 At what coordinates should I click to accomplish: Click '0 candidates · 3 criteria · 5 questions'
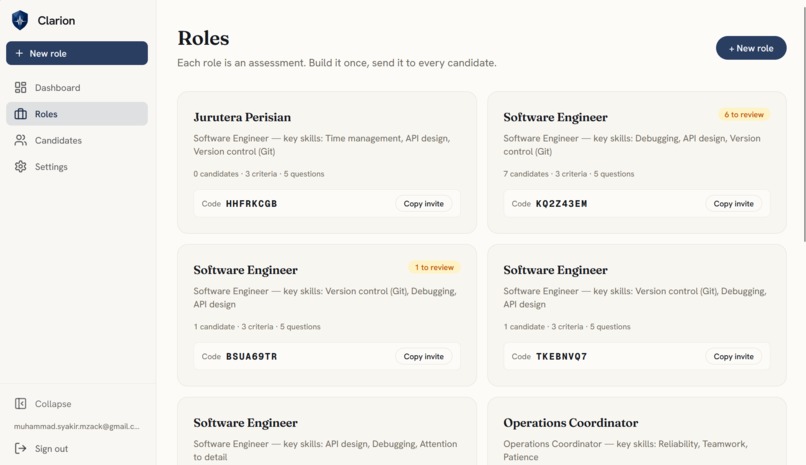tap(259, 174)
